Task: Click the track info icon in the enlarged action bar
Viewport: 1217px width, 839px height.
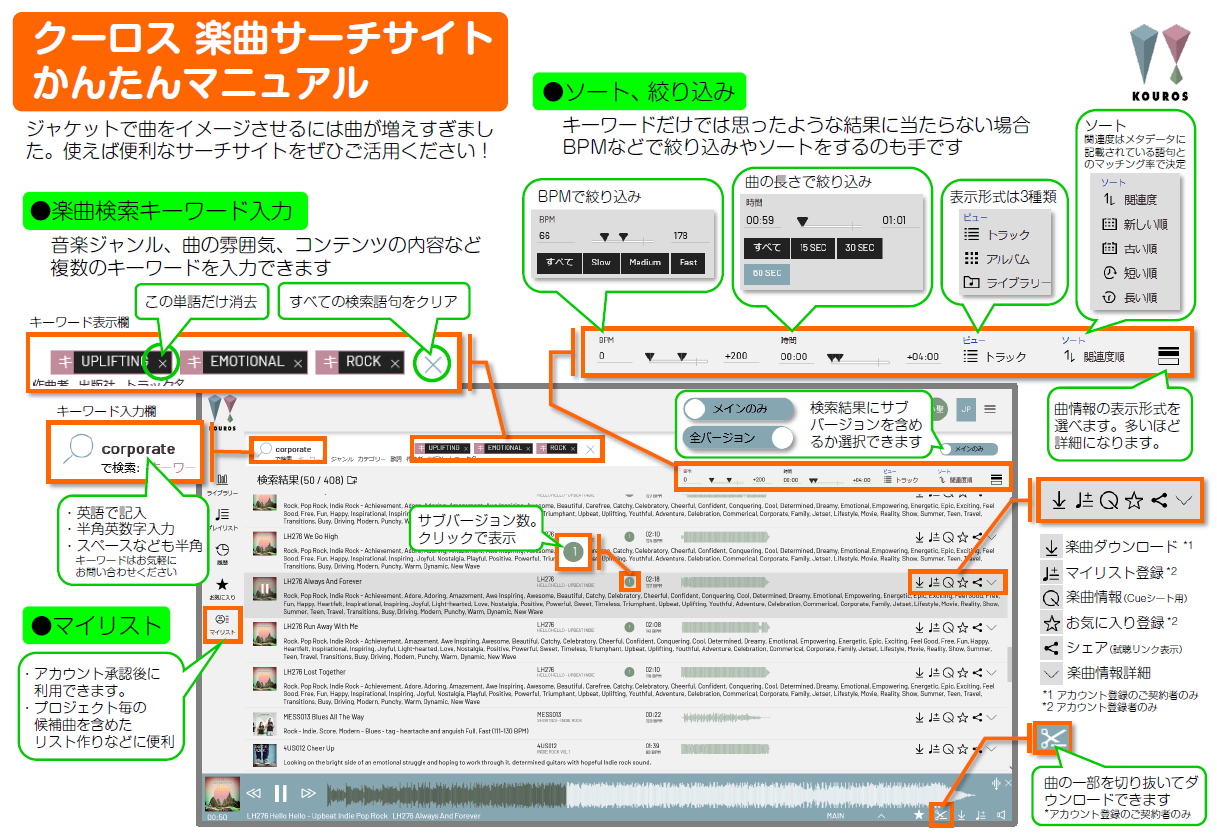Action: point(1108,500)
